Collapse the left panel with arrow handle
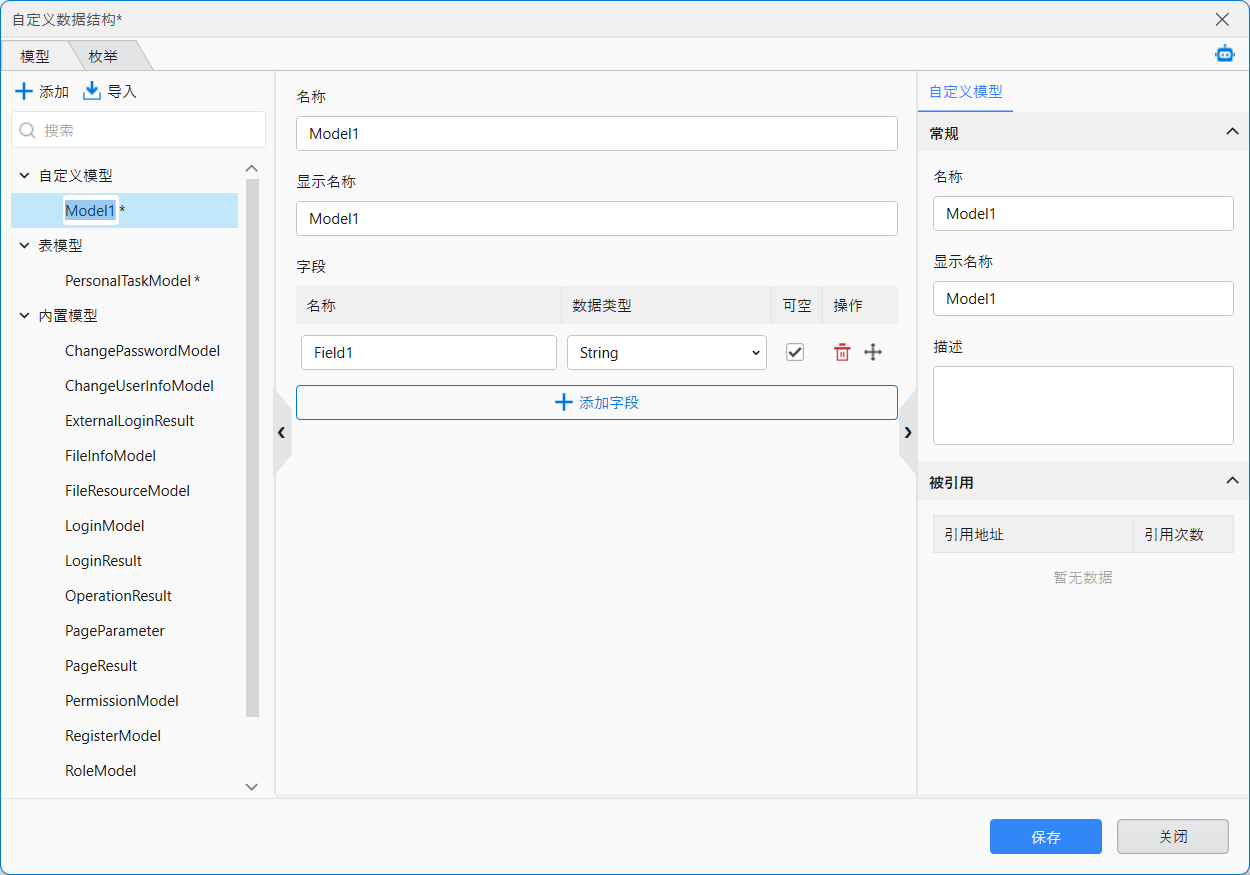The height and width of the screenshot is (875, 1250). (x=281, y=432)
